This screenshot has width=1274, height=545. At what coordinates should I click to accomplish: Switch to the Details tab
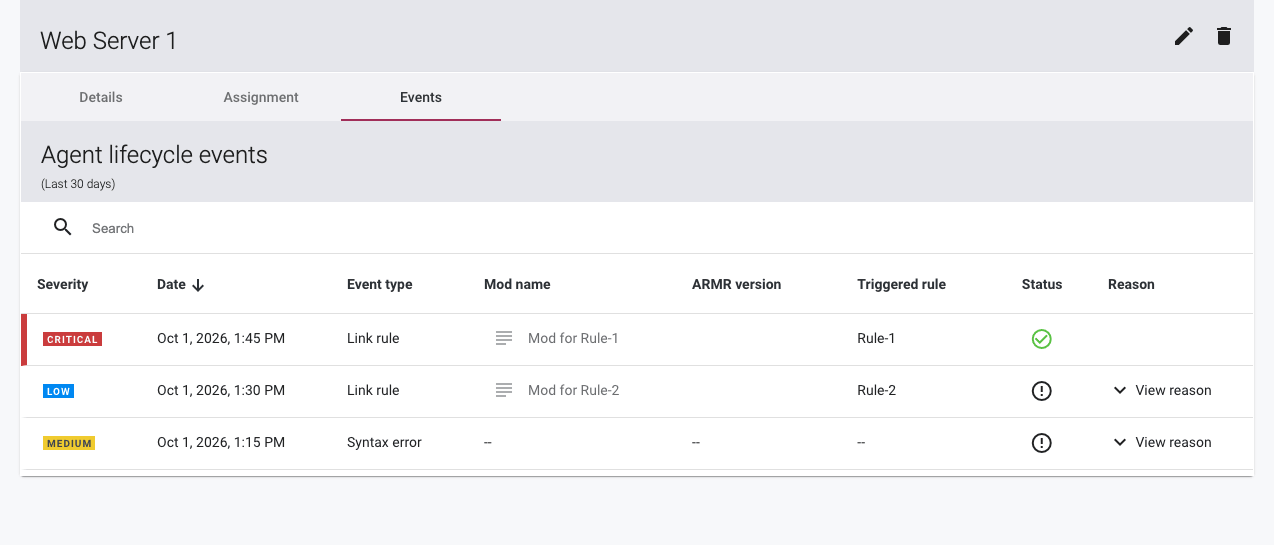[x=101, y=97]
